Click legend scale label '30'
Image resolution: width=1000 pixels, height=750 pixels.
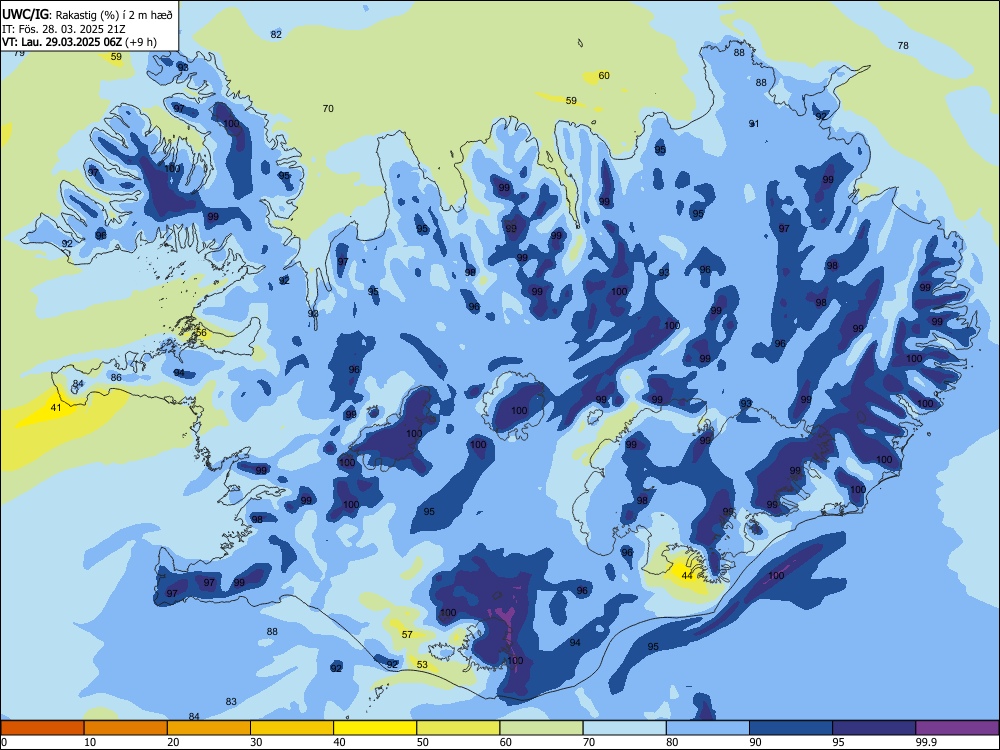(x=256, y=742)
